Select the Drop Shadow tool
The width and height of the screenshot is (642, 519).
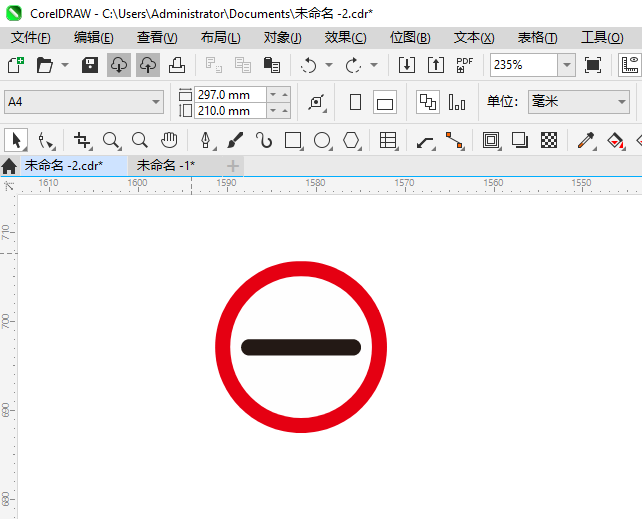pyautogui.click(x=520, y=140)
